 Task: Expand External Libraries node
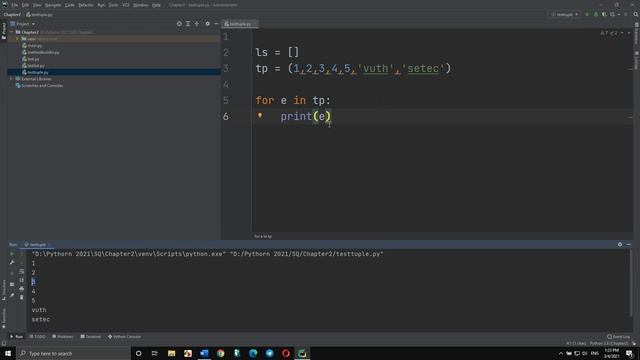click(x=12, y=79)
